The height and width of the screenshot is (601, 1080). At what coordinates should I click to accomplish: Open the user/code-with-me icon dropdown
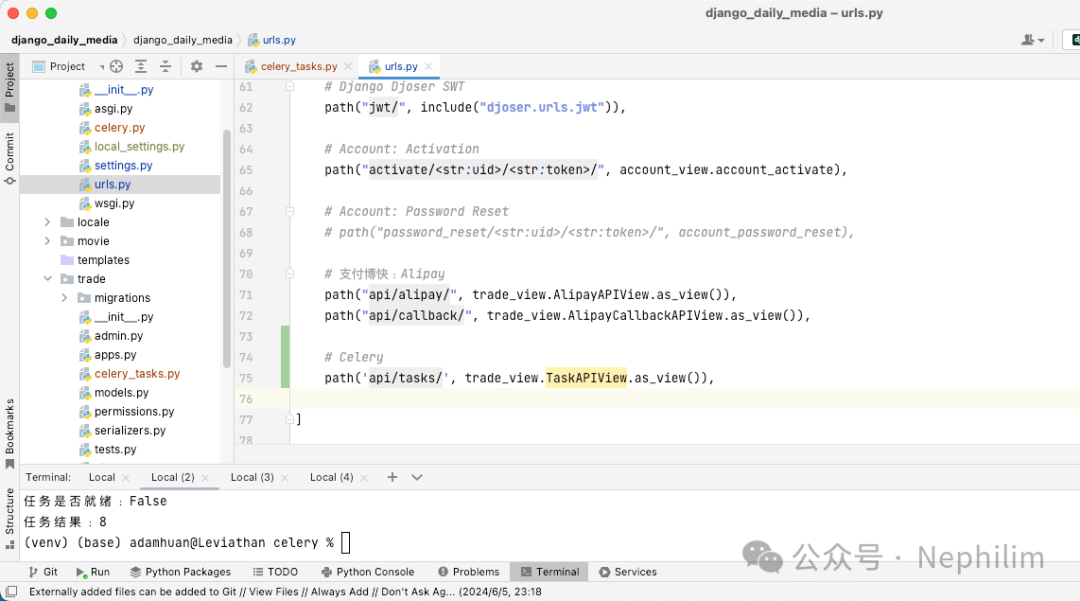click(x=1032, y=40)
